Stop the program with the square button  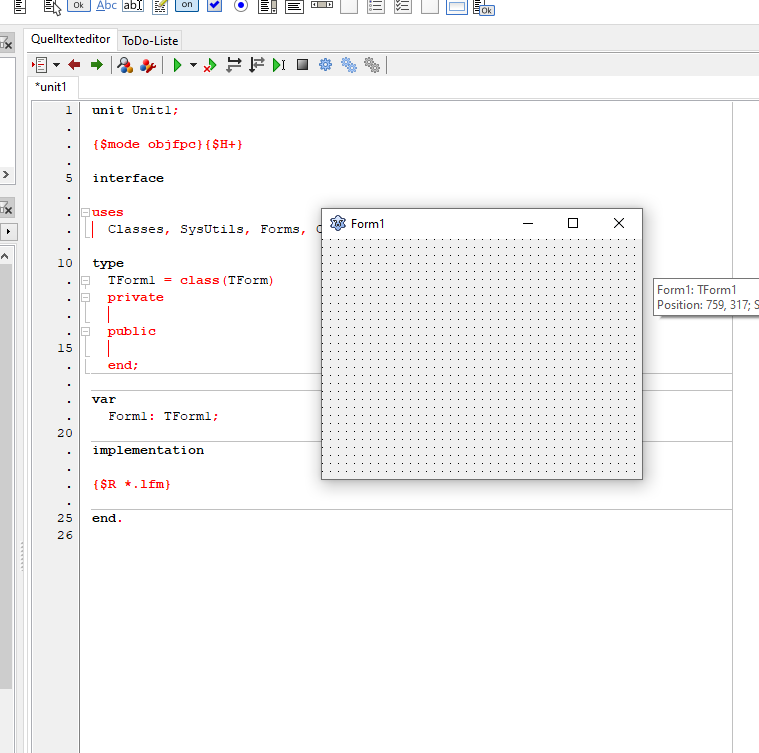[x=303, y=65]
